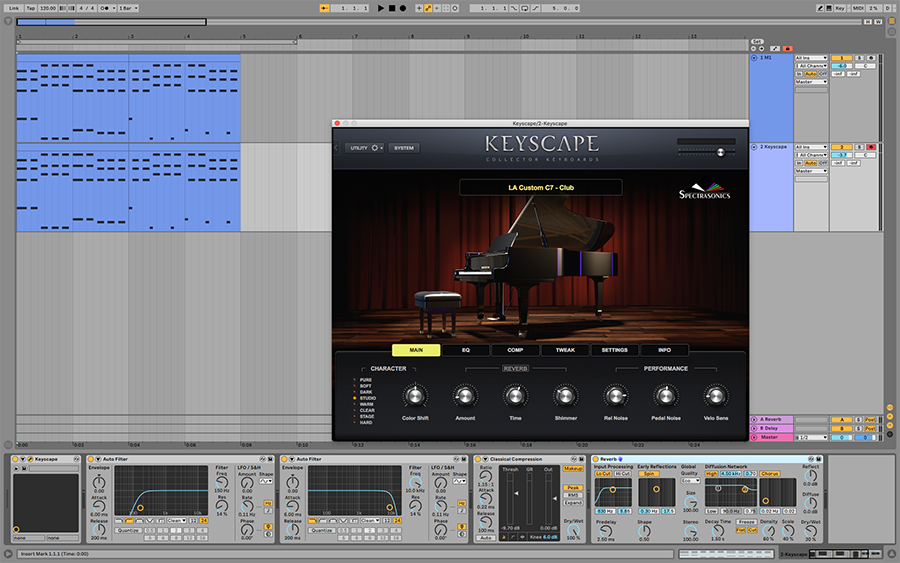Click the Tap tempo button
Viewport: 900px width, 563px height.
[x=30, y=8]
